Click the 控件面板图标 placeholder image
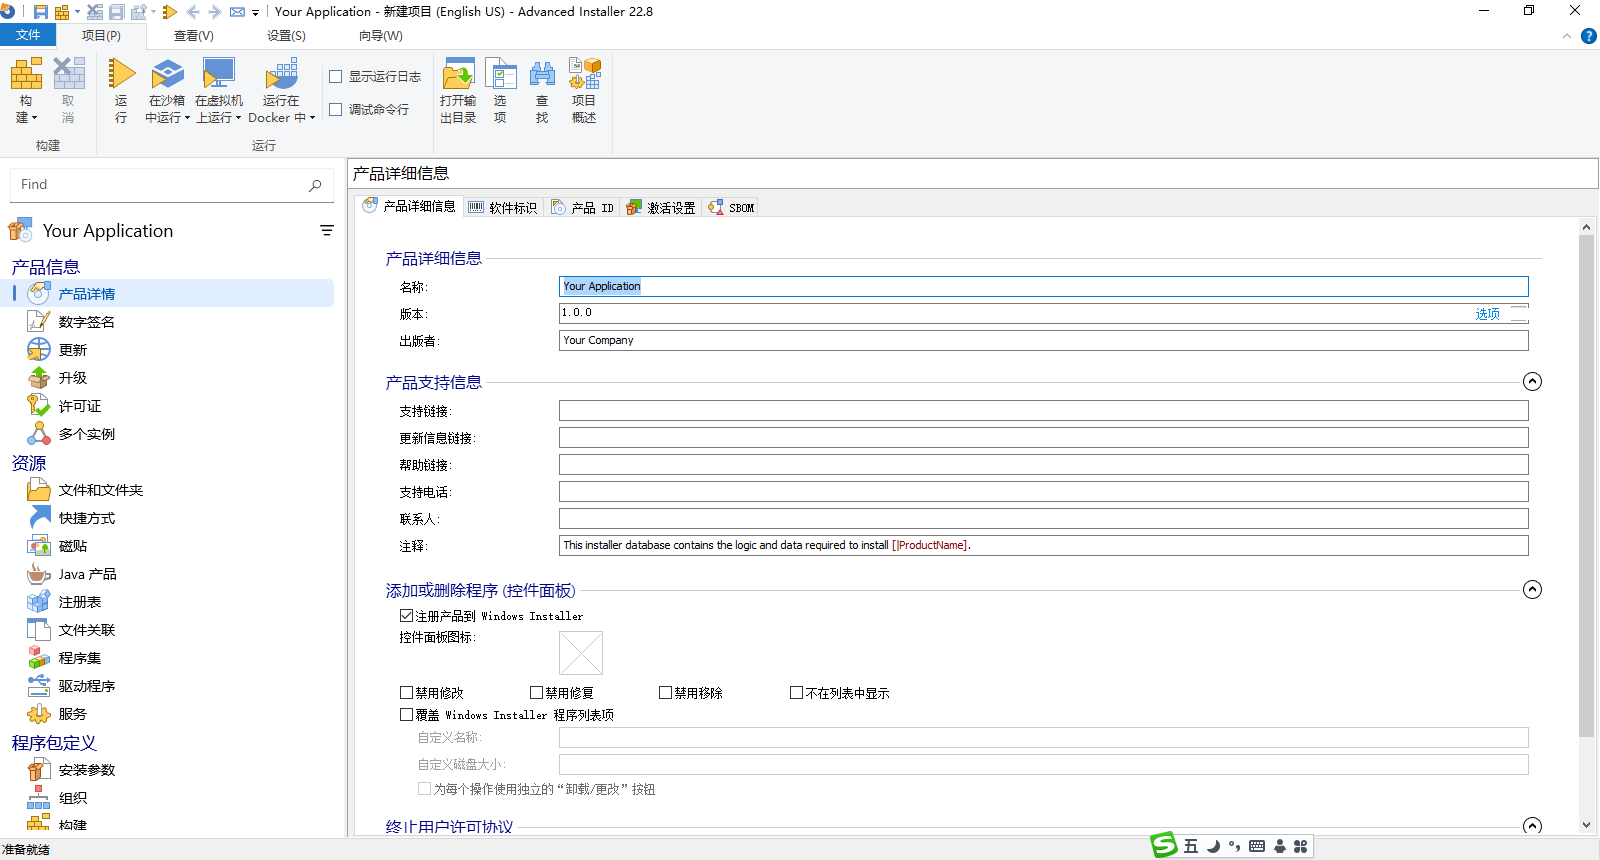This screenshot has width=1600, height=860. pyautogui.click(x=581, y=653)
